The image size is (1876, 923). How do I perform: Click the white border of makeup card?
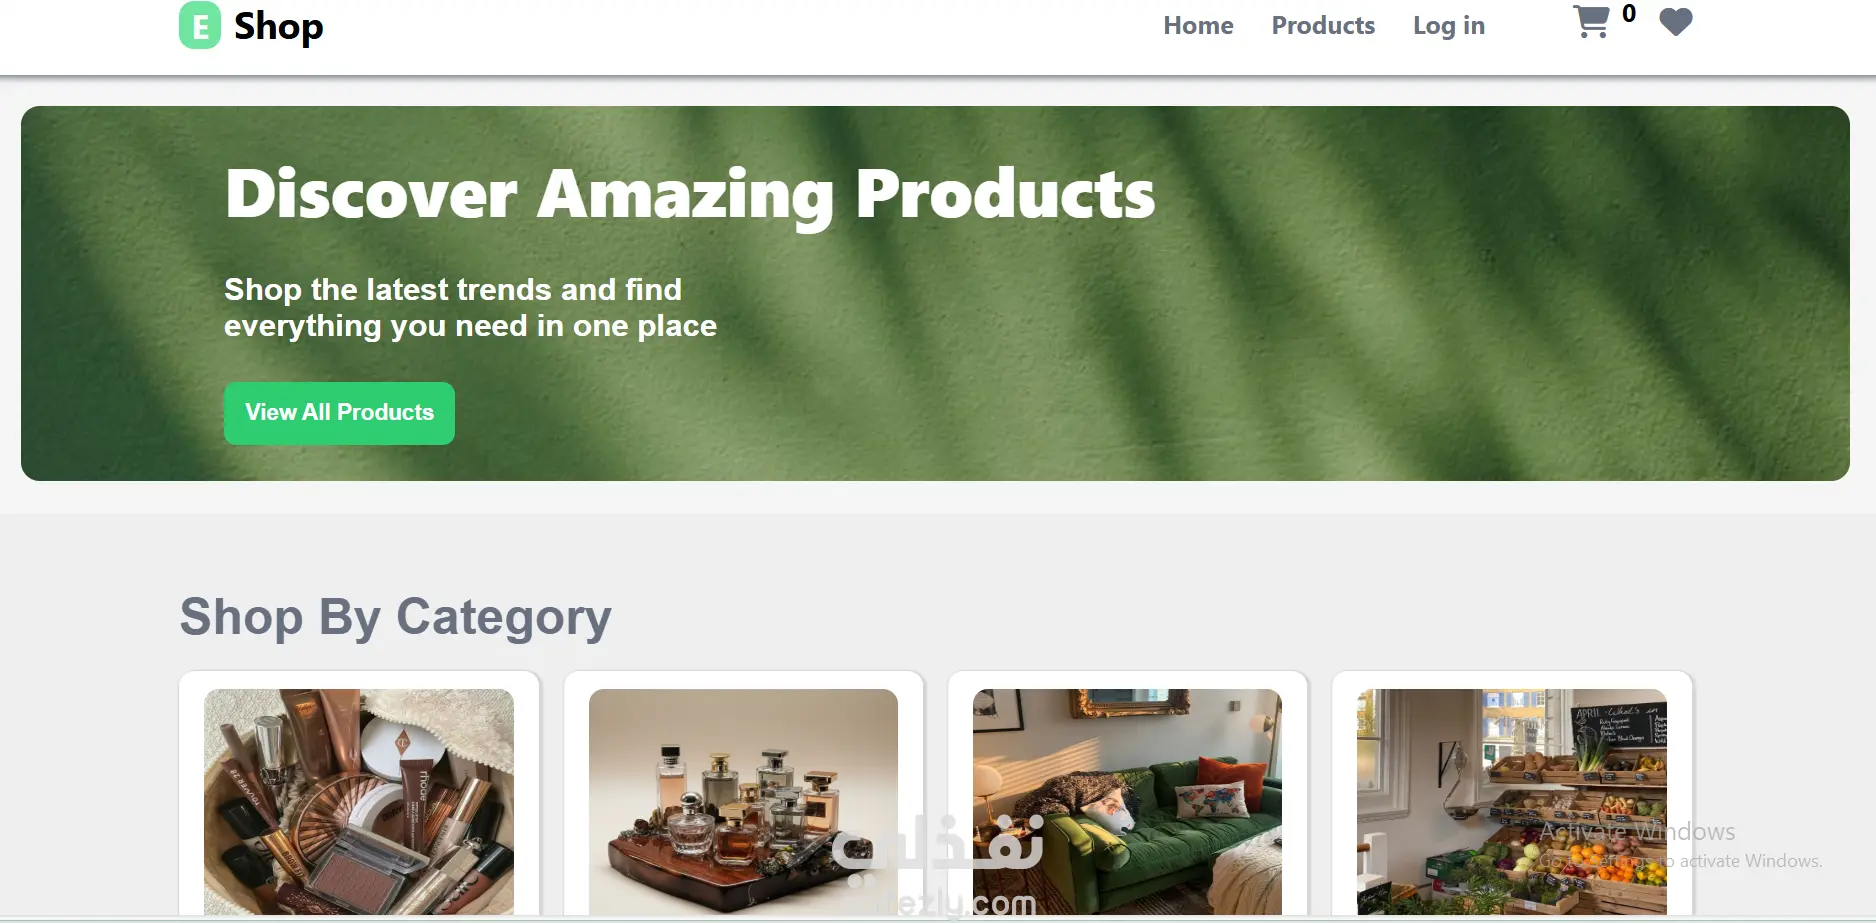point(192,800)
